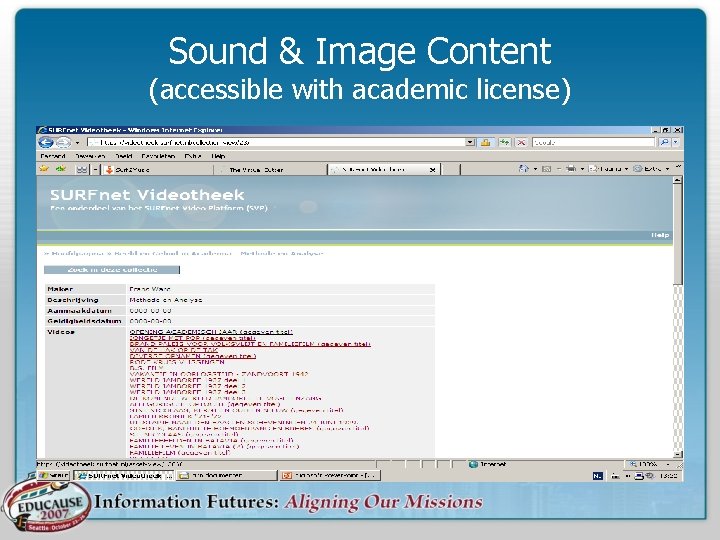This screenshot has height=540, width=720.
Task: Click the Quick Tabs icon
Action: [x=82, y=169]
